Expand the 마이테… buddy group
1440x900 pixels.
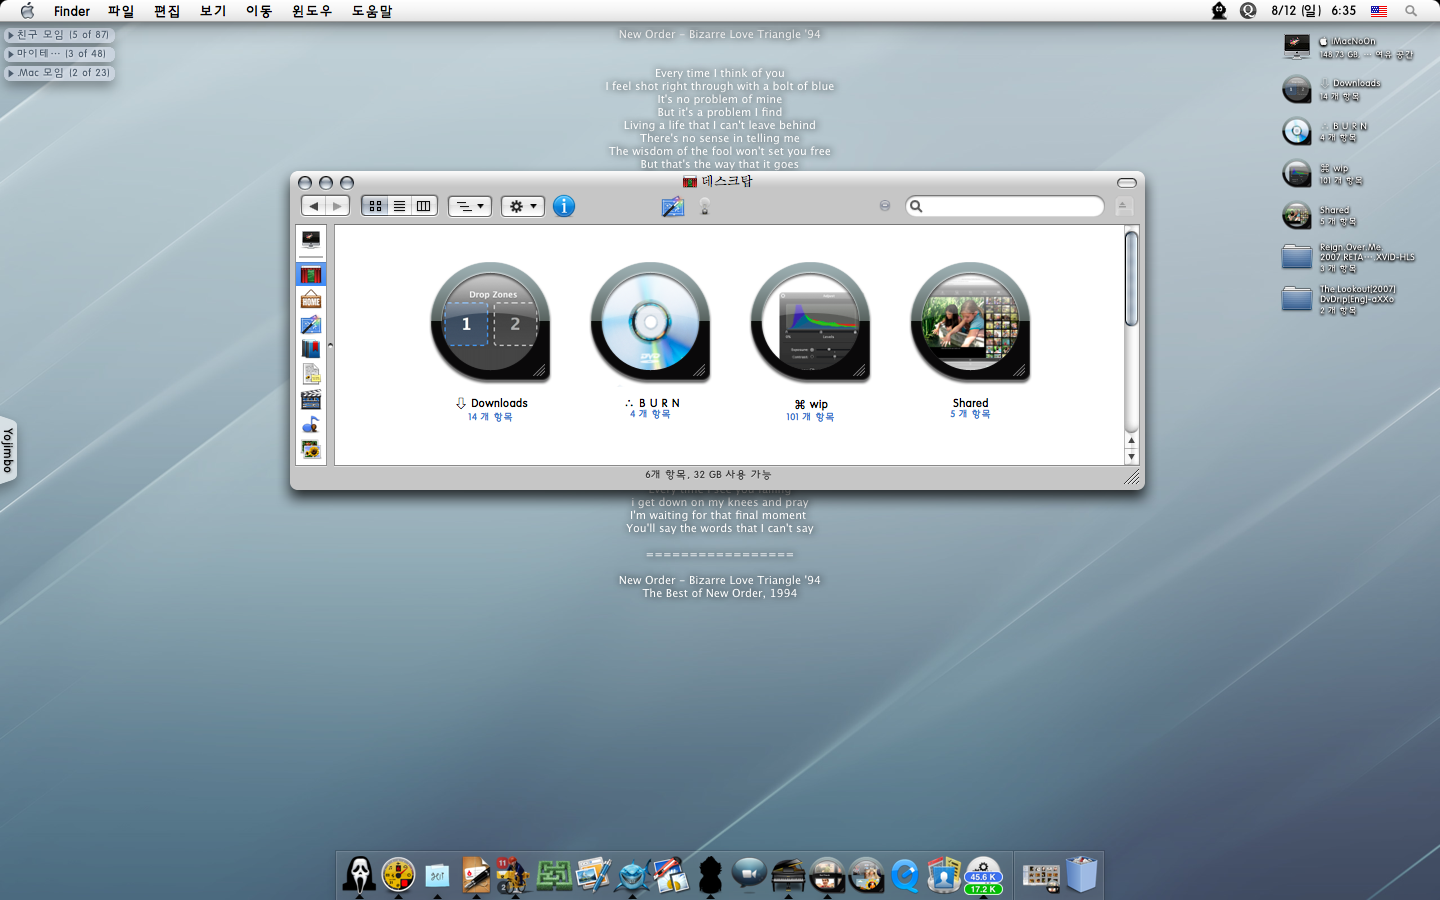[x=59, y=54]
